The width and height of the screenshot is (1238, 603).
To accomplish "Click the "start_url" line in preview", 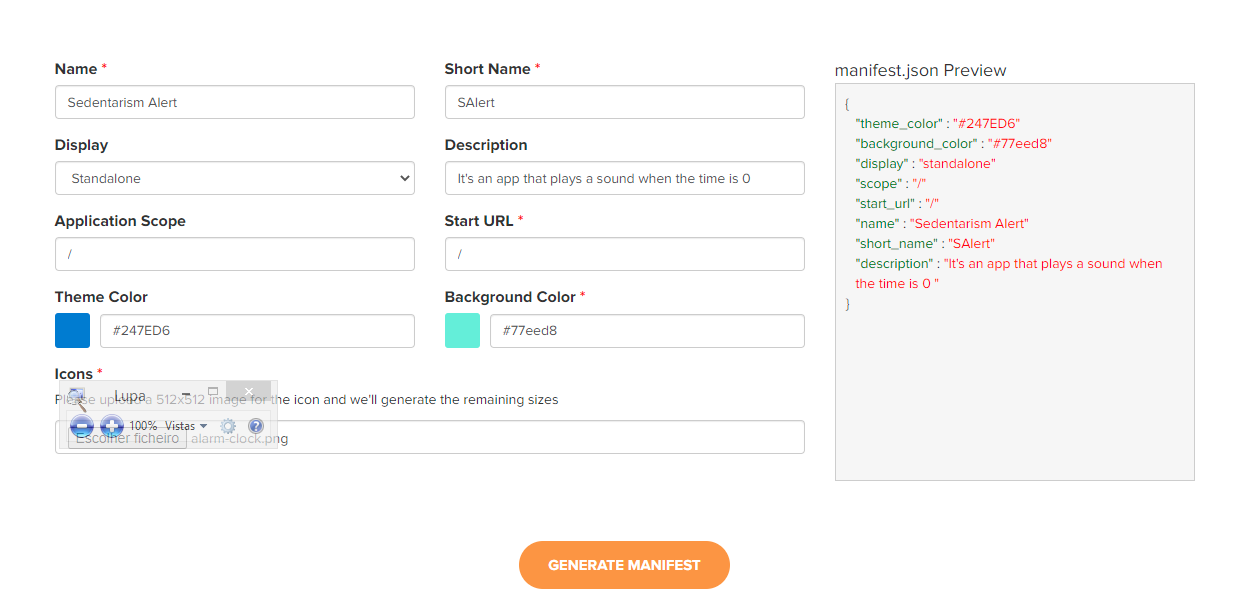I will 897,204.
